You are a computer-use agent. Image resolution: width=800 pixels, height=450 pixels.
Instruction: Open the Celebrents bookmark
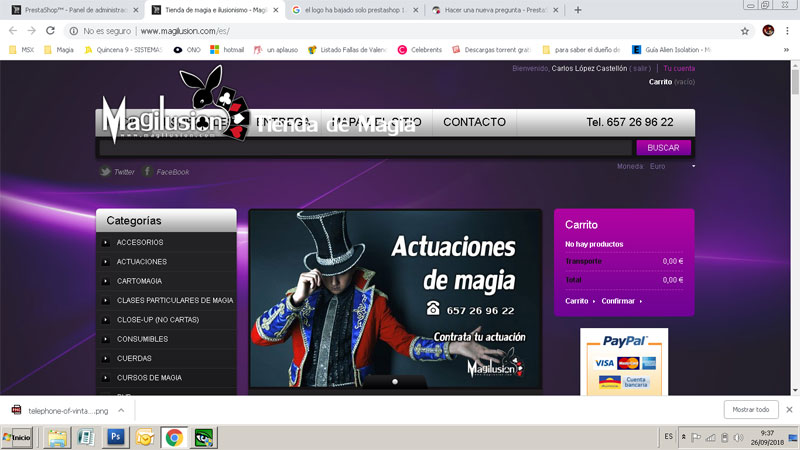[x=420, y=49]
